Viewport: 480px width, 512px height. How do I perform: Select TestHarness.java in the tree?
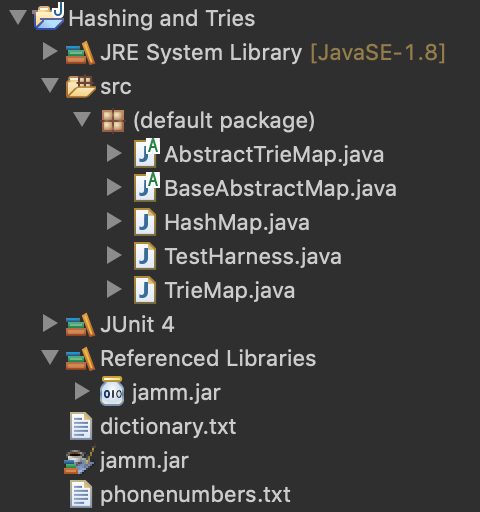click(x=253, y=257)
